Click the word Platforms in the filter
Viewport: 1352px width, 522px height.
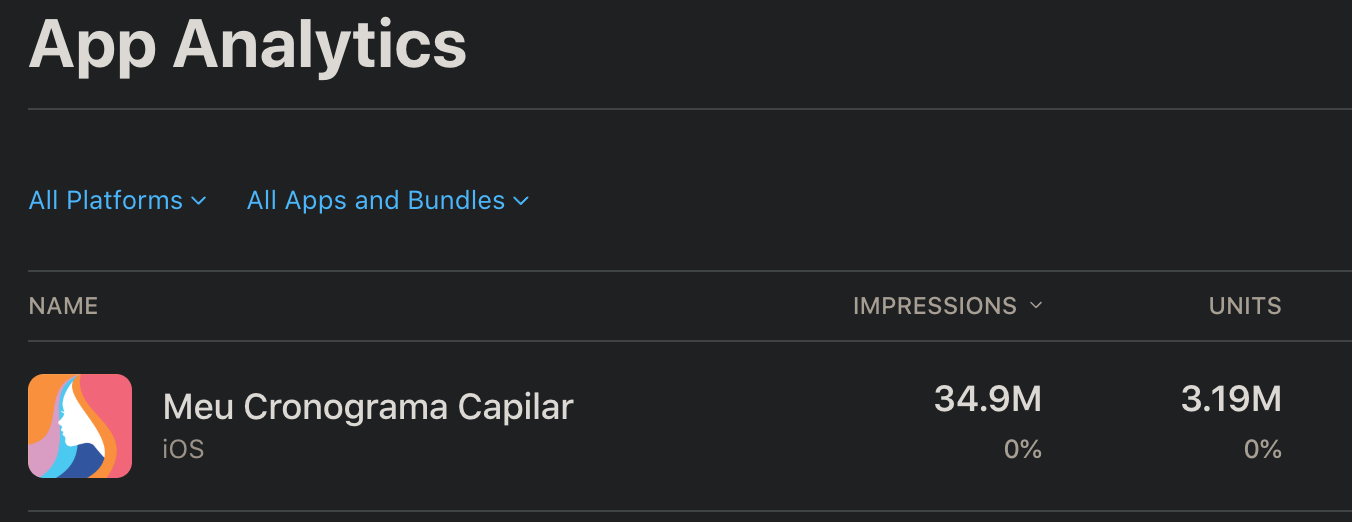[124, 200]
